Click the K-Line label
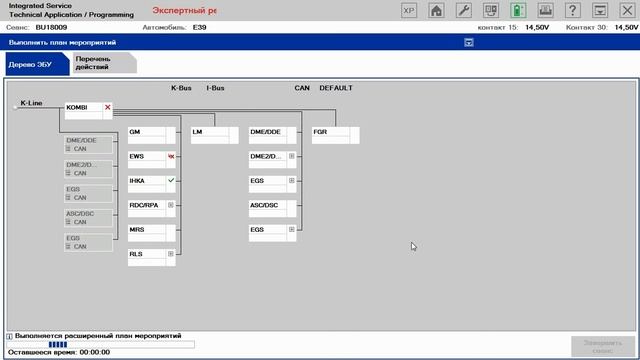This screenshot has width=640, height=360. click(31, 103)
